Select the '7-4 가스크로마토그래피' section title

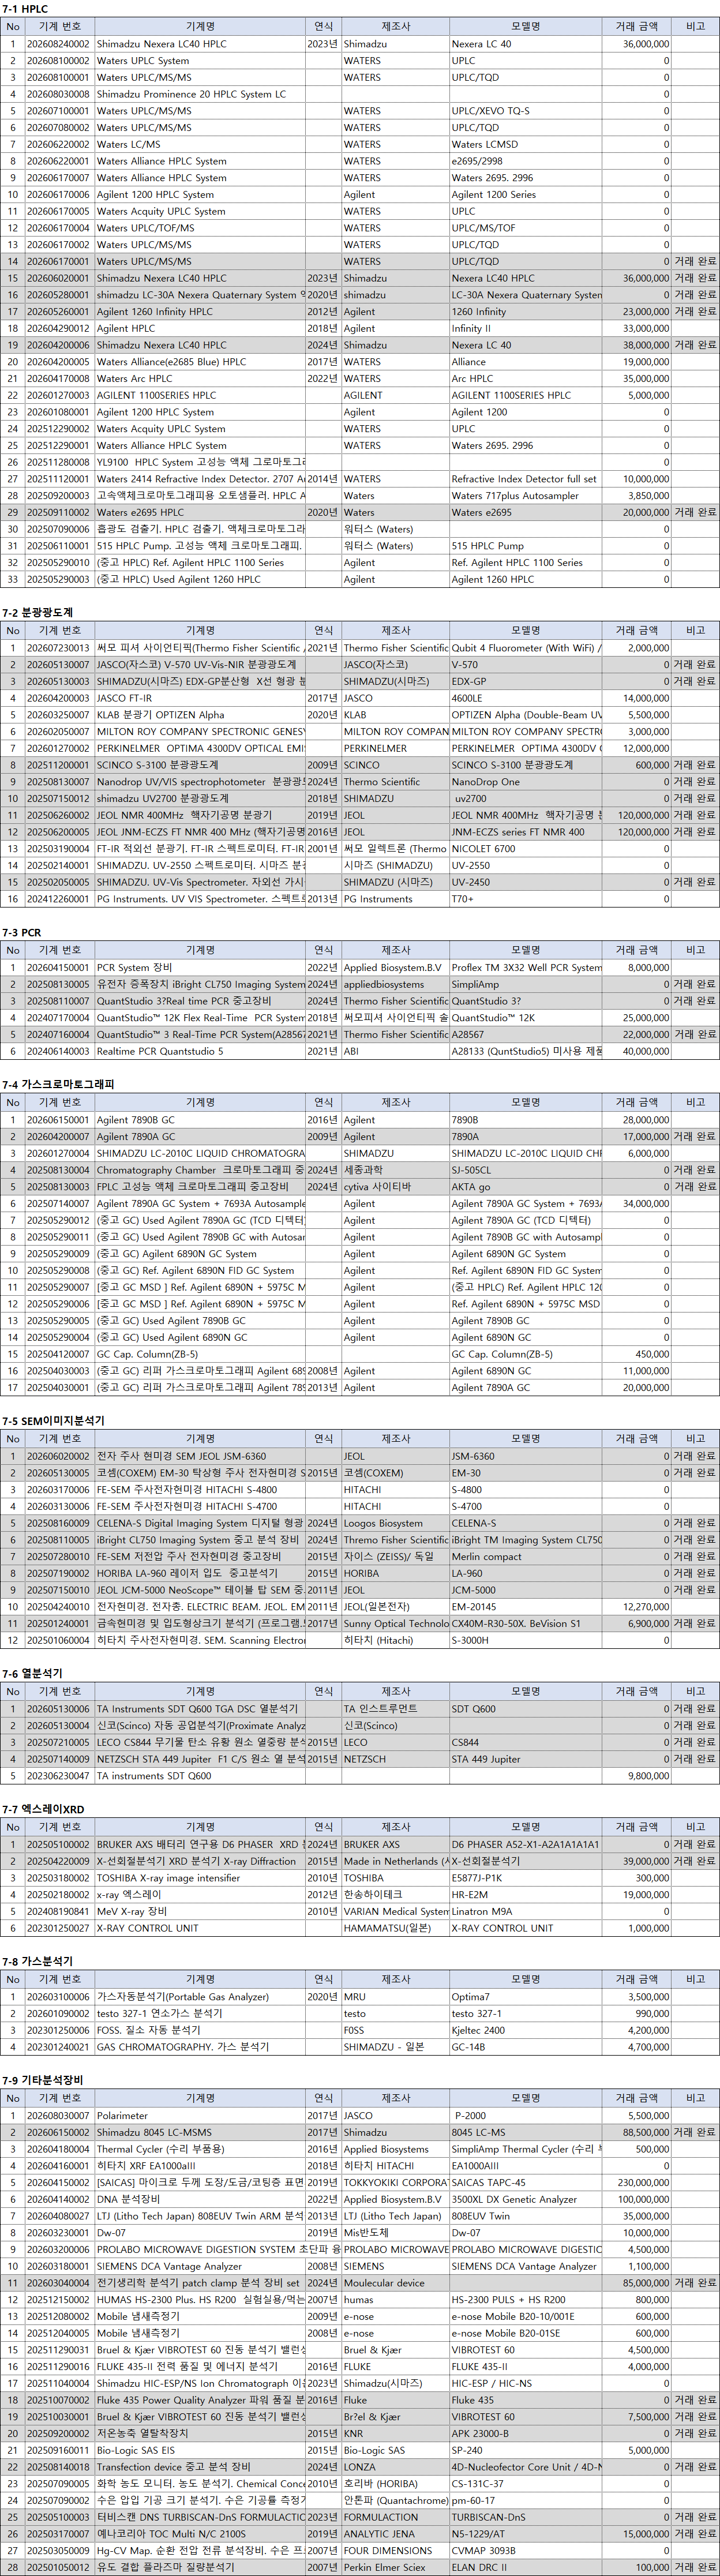tap(58, 1084)
